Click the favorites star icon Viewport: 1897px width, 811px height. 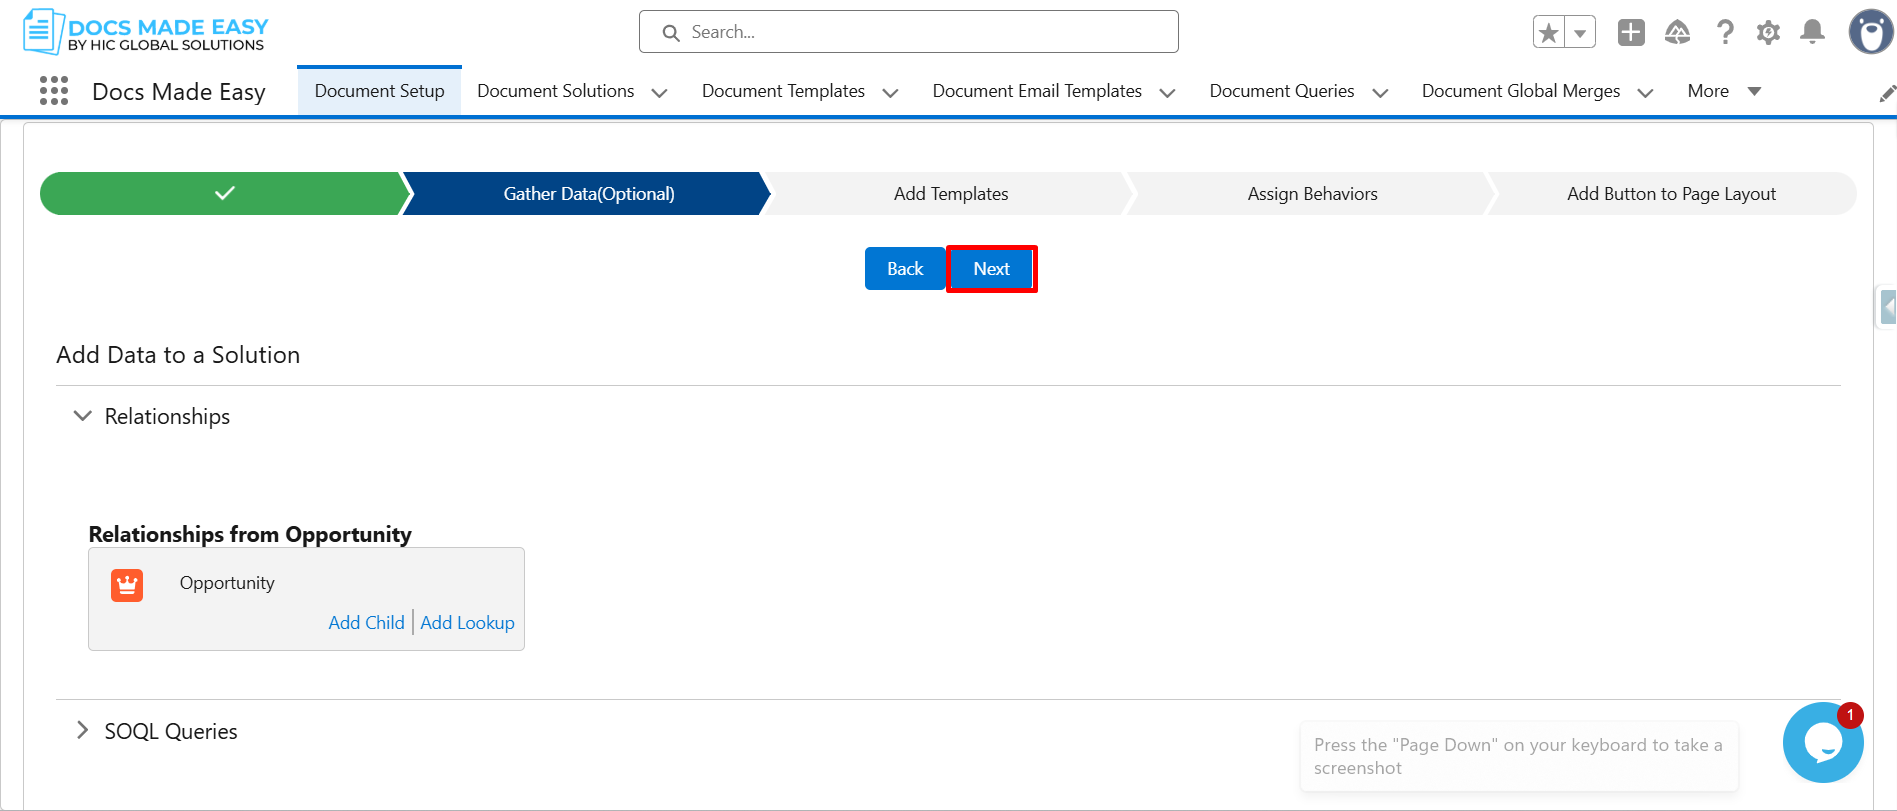[1549, 32]
